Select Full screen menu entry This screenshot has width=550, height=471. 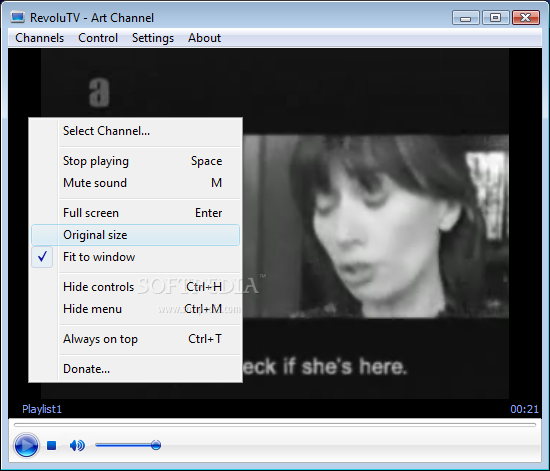[x=135, y=213]
